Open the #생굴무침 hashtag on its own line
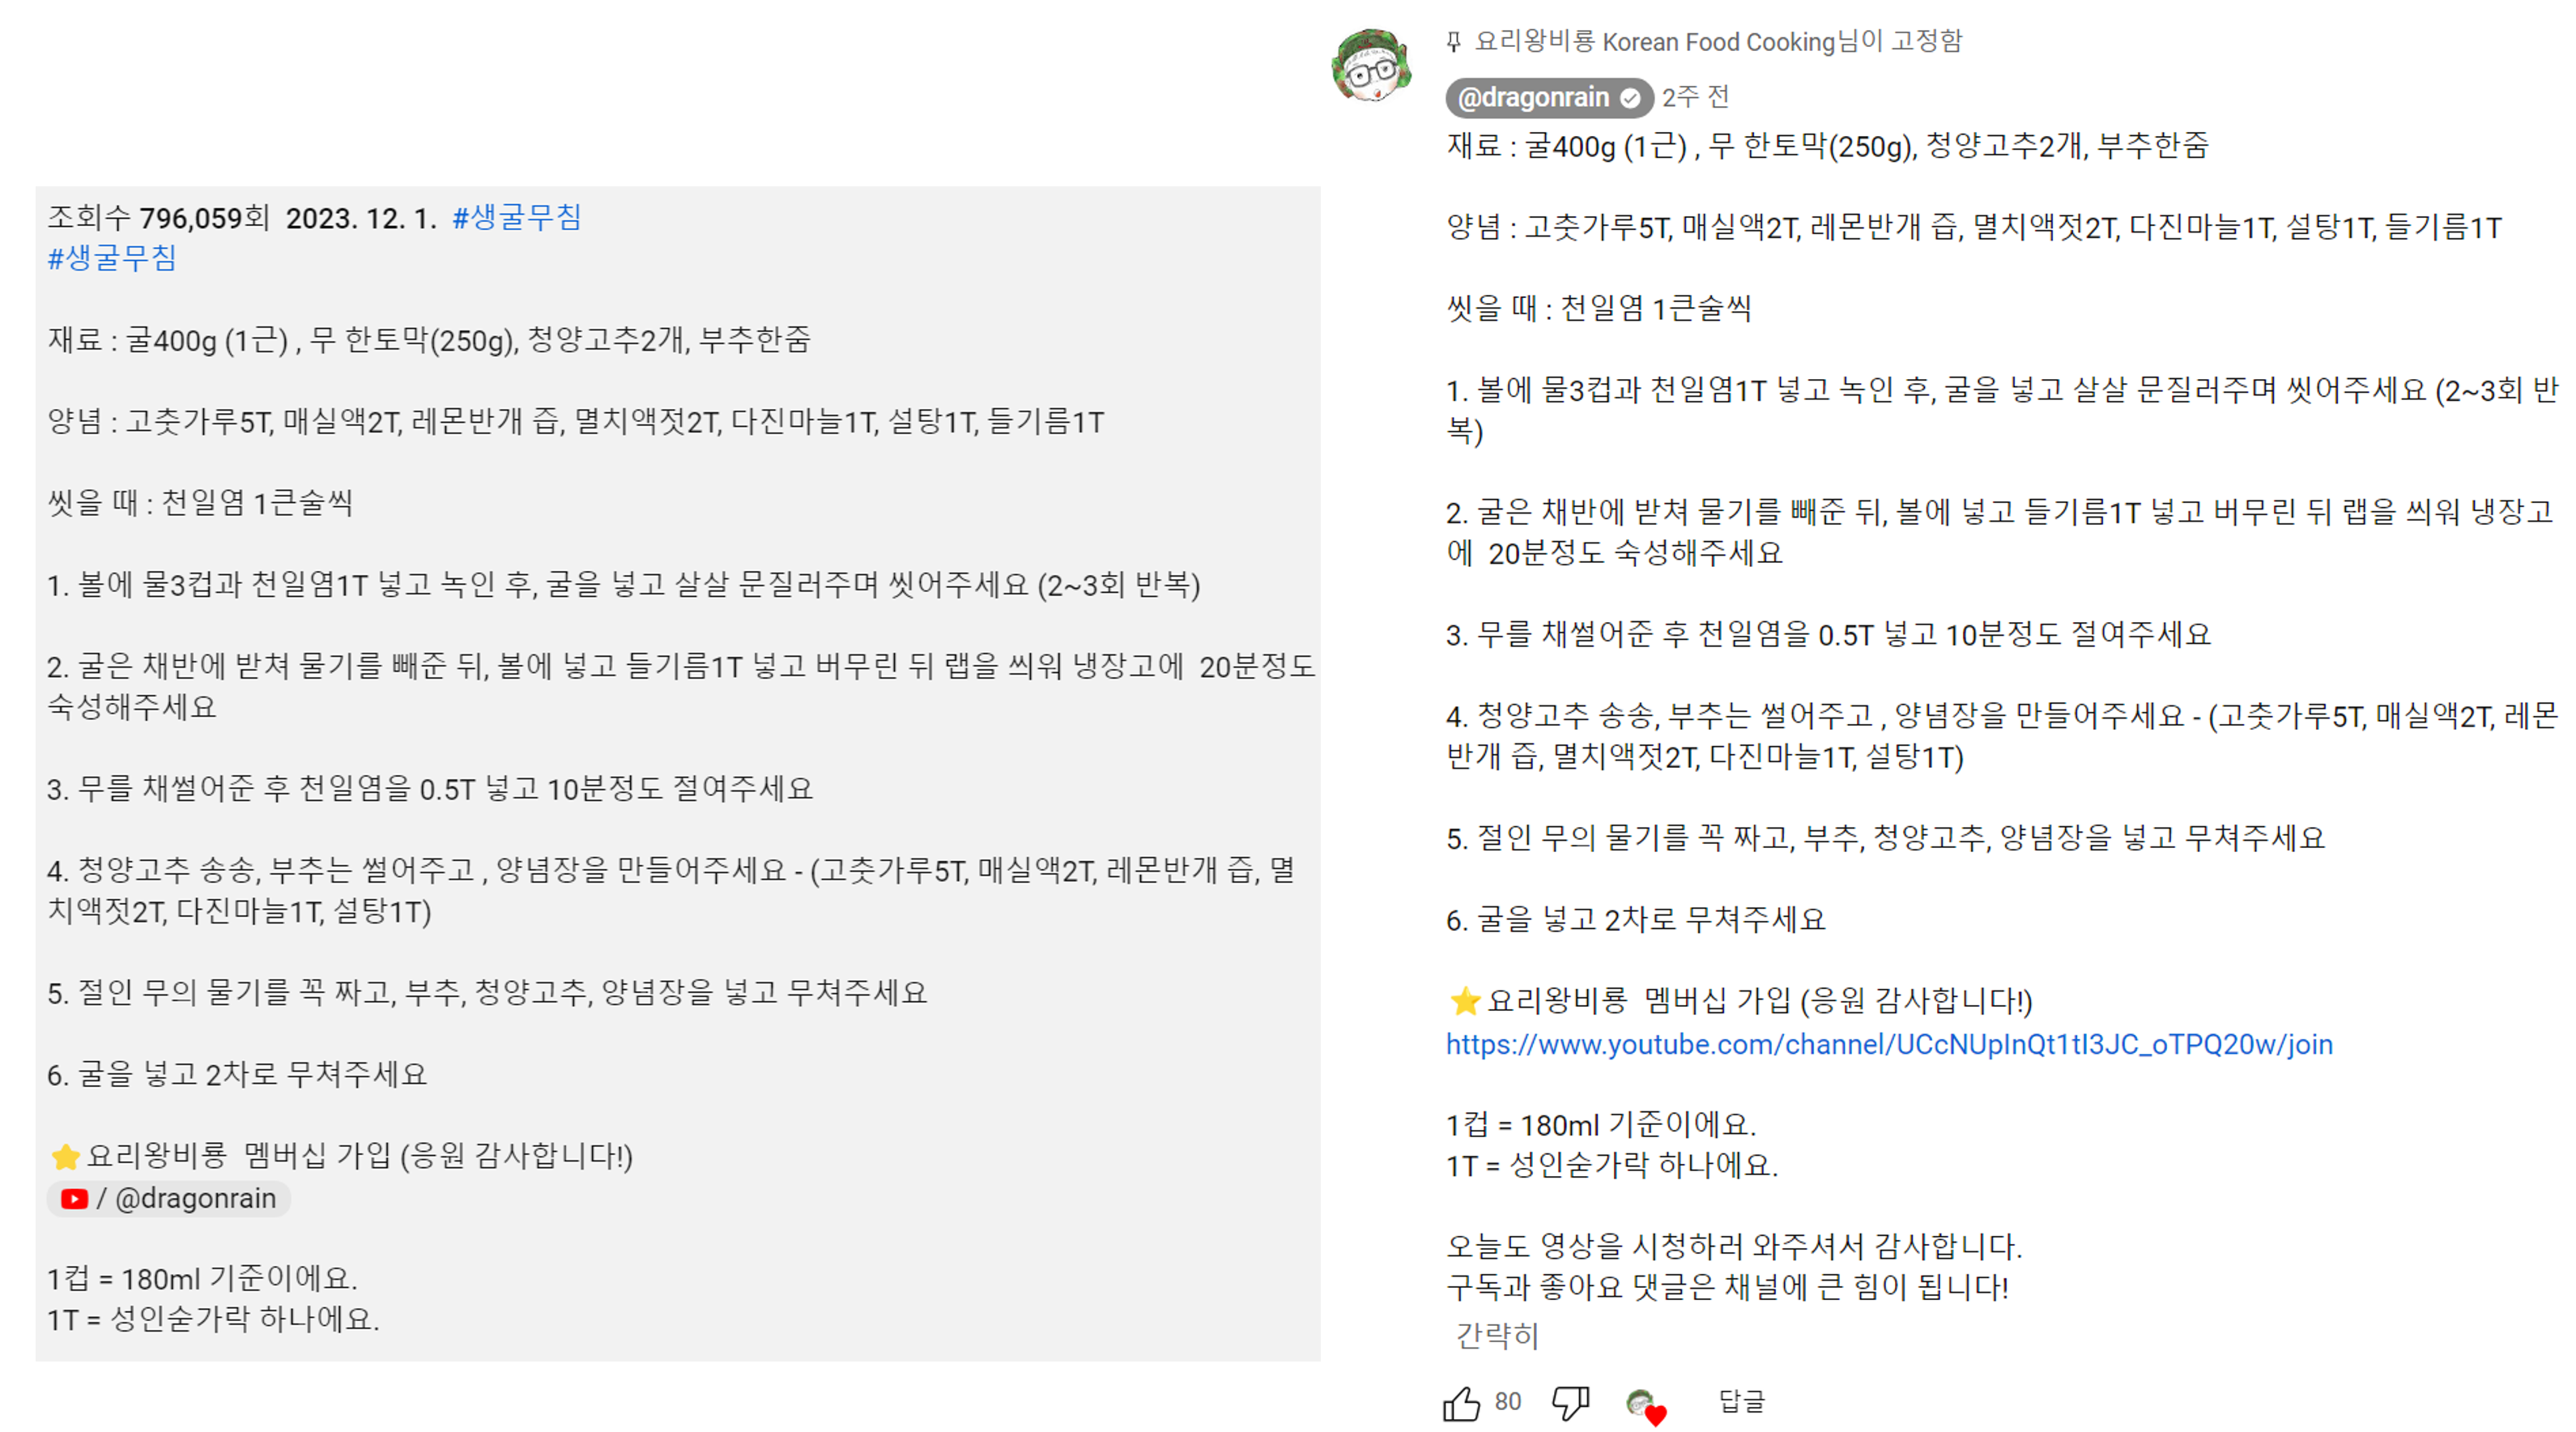2576x1432 pixels. (x=112, y=258)
